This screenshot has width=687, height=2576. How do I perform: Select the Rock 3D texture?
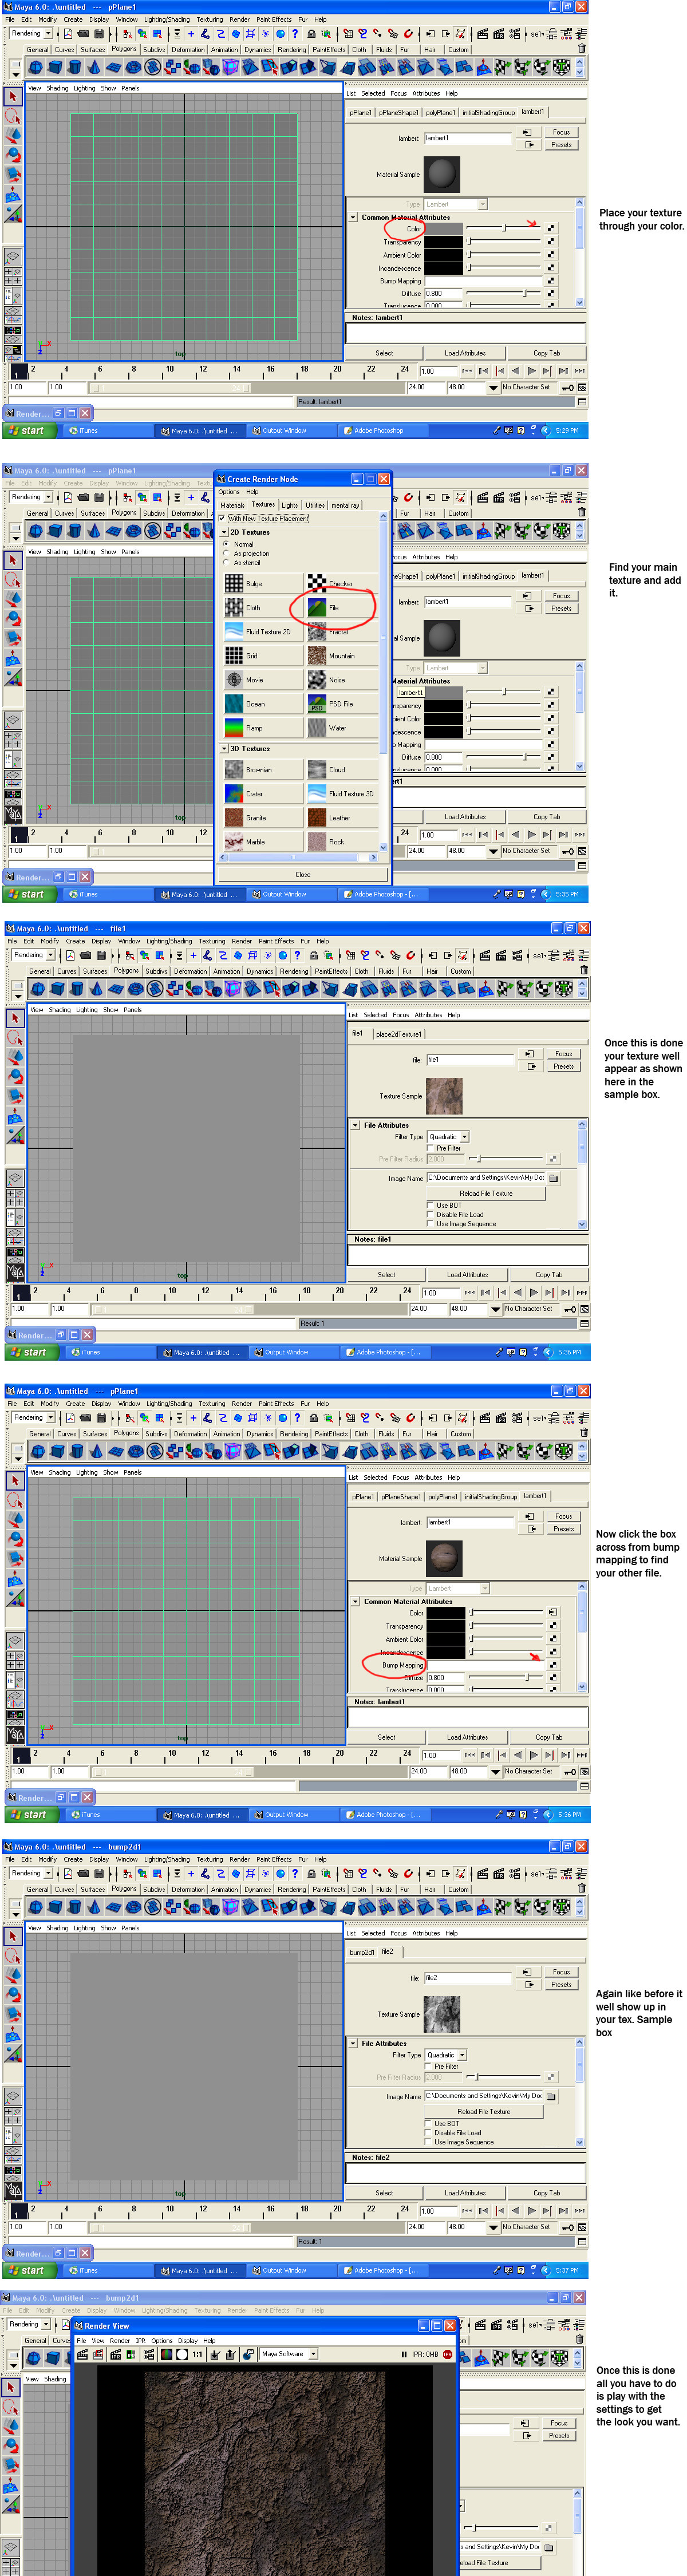point(342,841)
